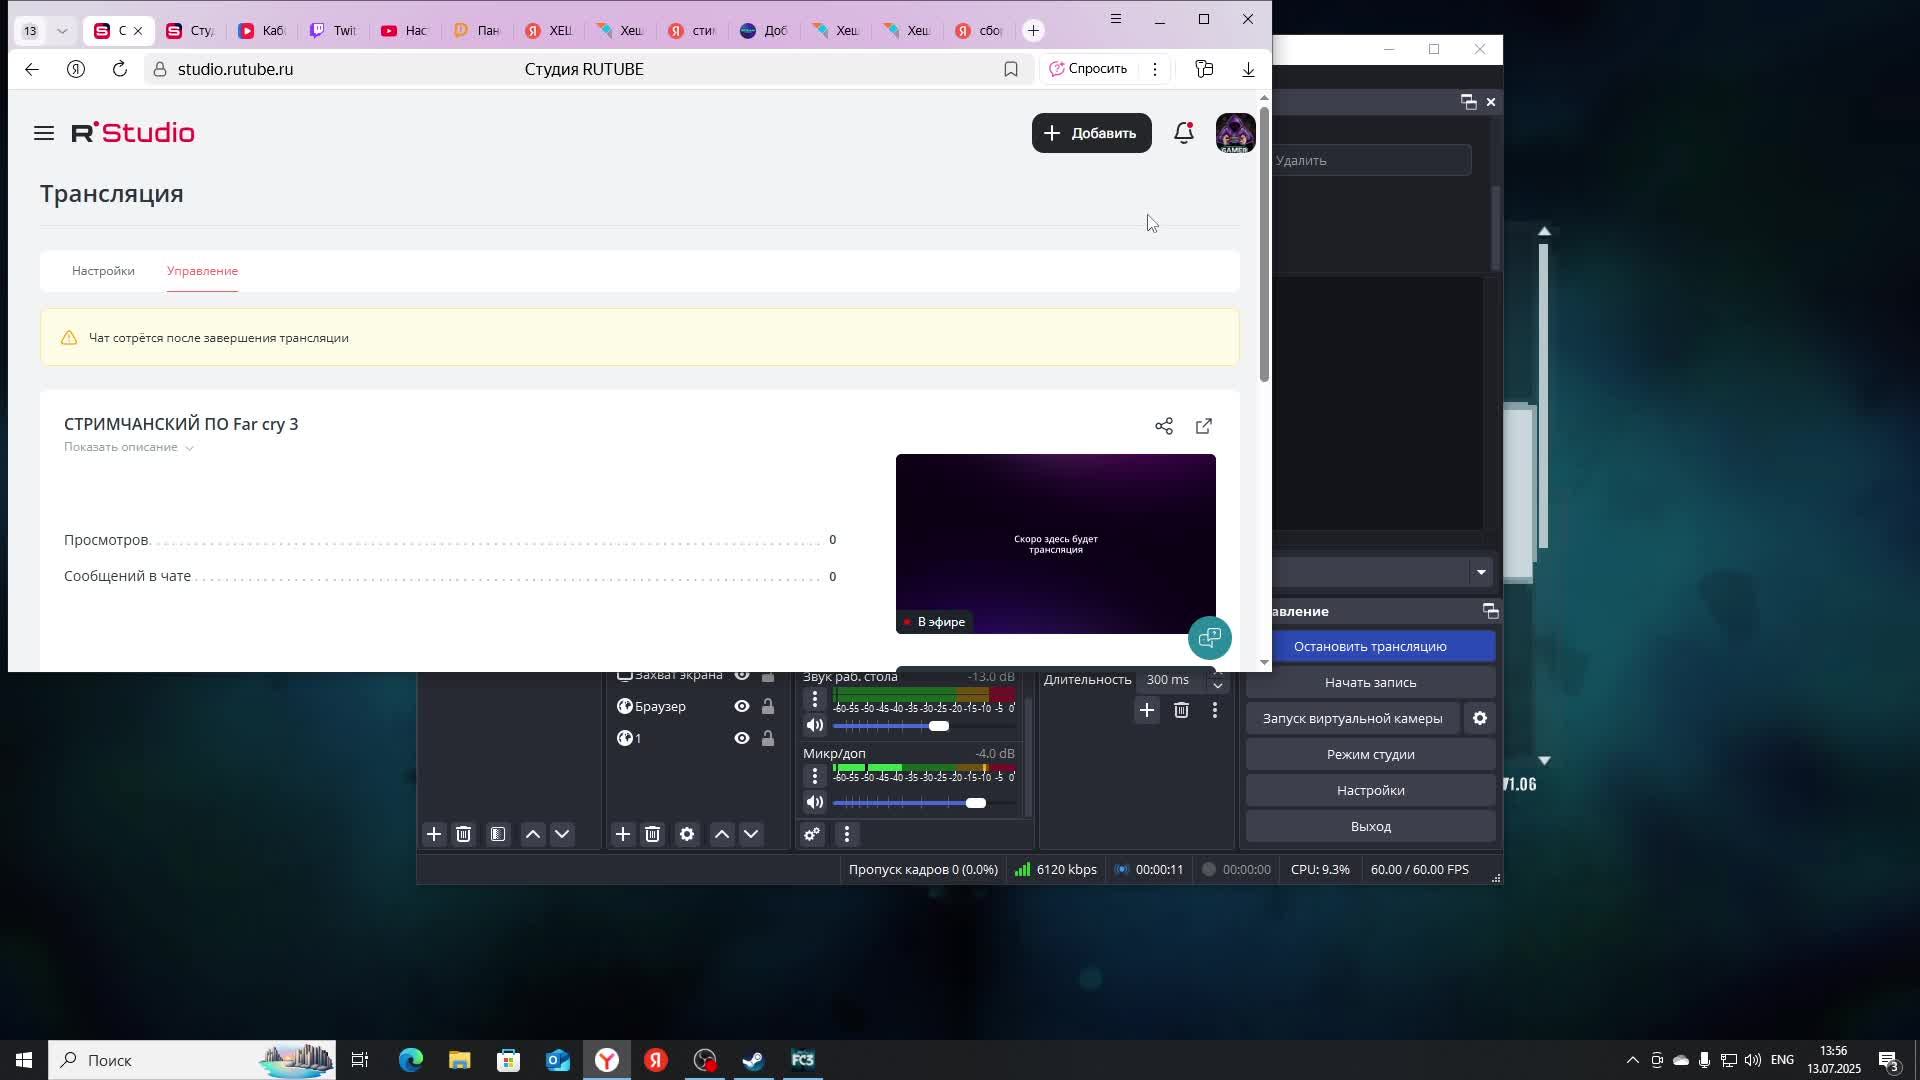This screenshot has height=1080, width=1920.
Task: Share the stream via share icon
Action: coord(1164,426)
